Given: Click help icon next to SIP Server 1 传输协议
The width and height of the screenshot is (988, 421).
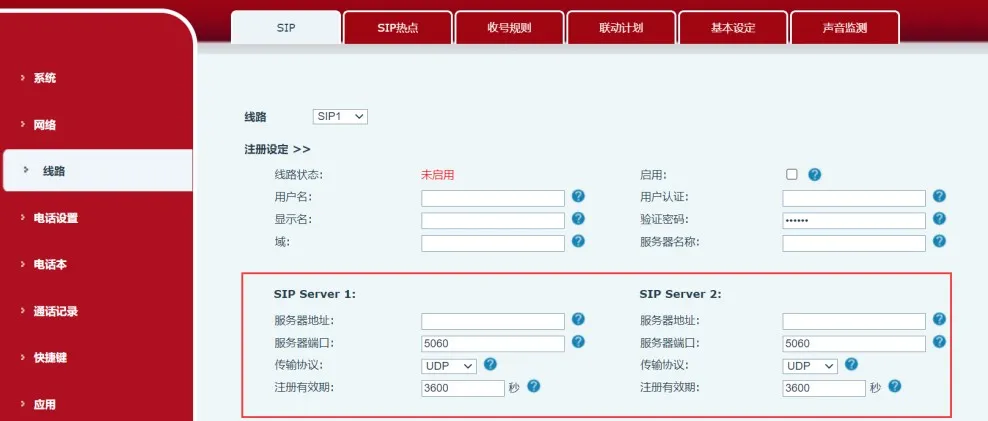Looking at the screenshot, I should point(490,365).
